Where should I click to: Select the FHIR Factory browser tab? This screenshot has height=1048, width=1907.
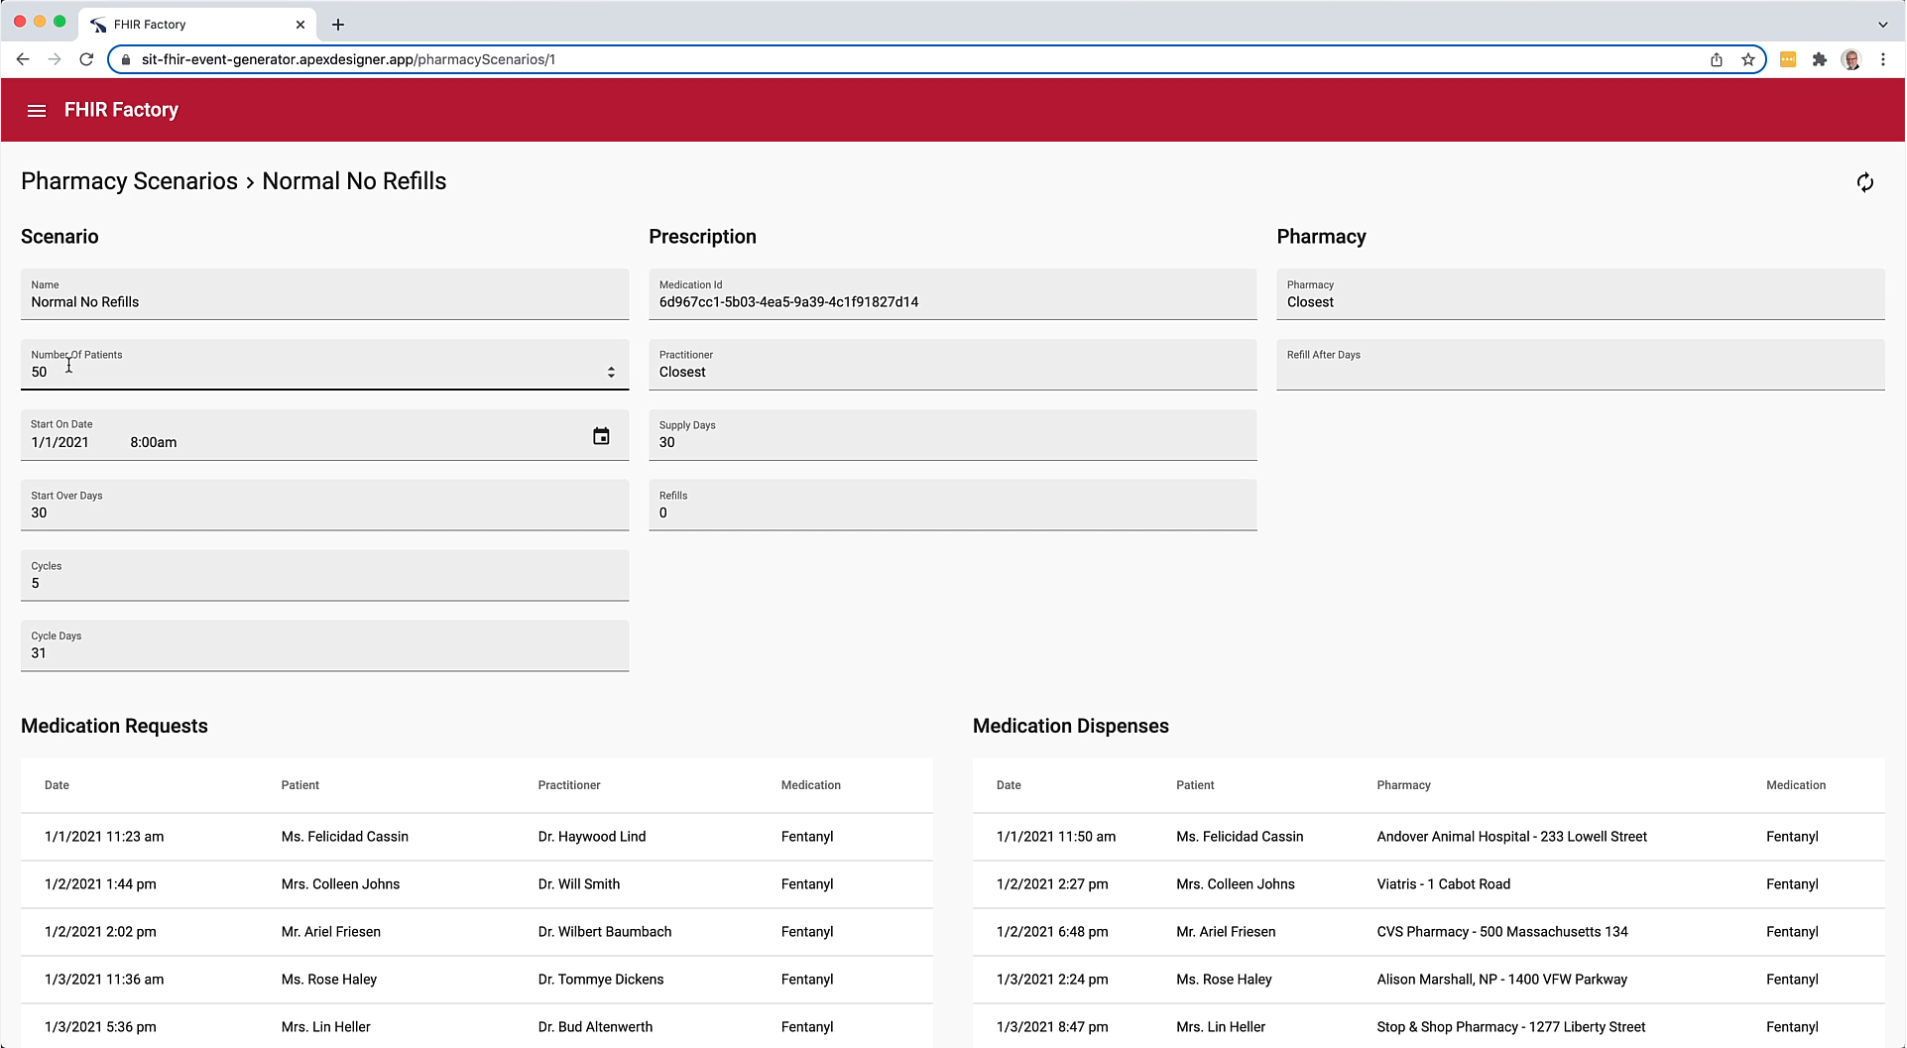(x=197, y=24)
